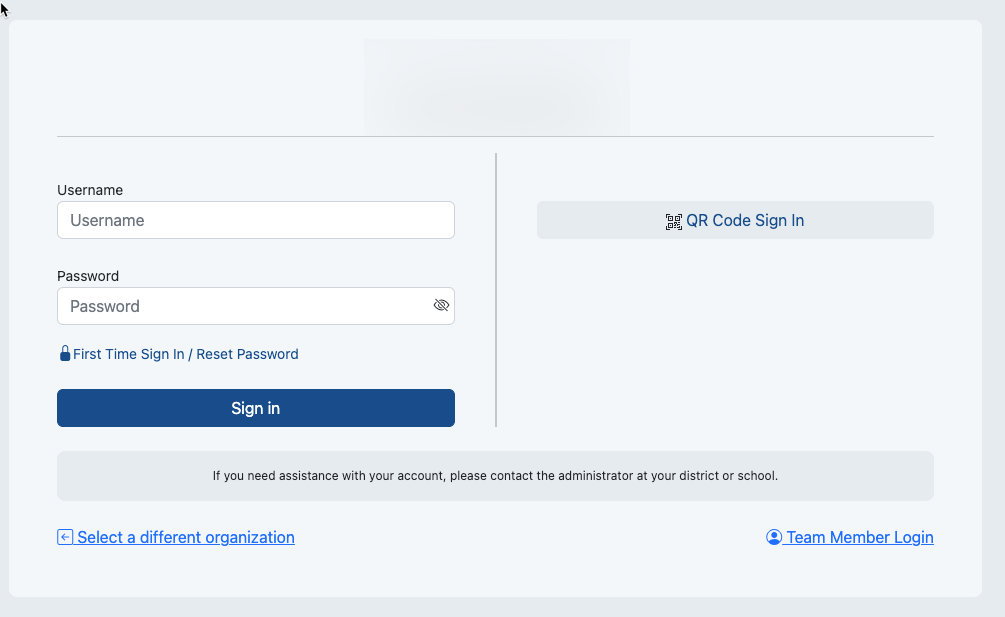Toggle password visibility eye icon
The height and width of the screenshot is (617, 1005).
[441, 306]
